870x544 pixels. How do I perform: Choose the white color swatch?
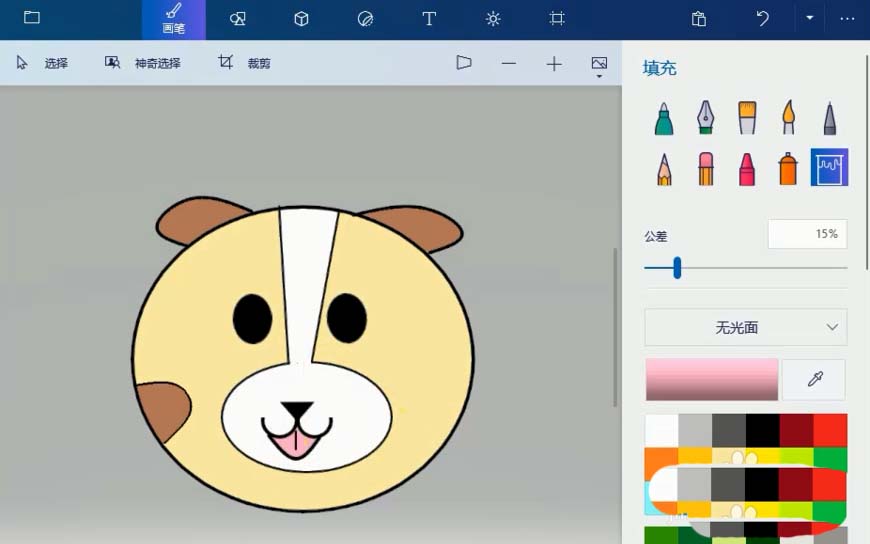coord(661,431)
